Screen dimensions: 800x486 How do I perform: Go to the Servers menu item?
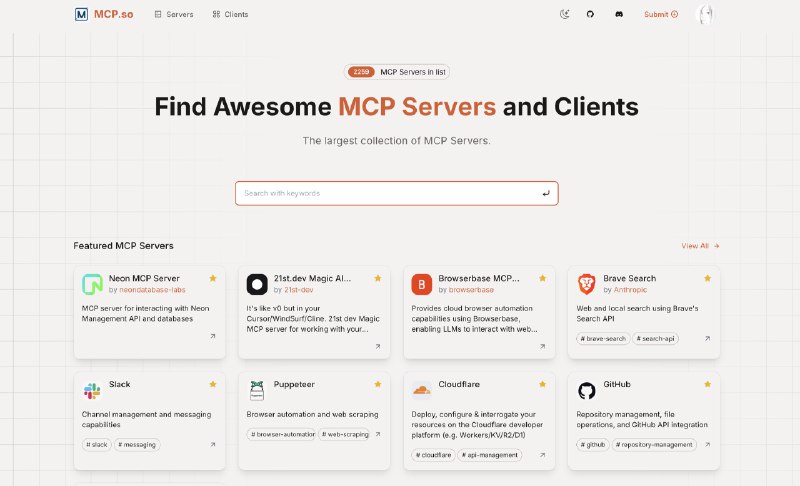pos(174,14)
